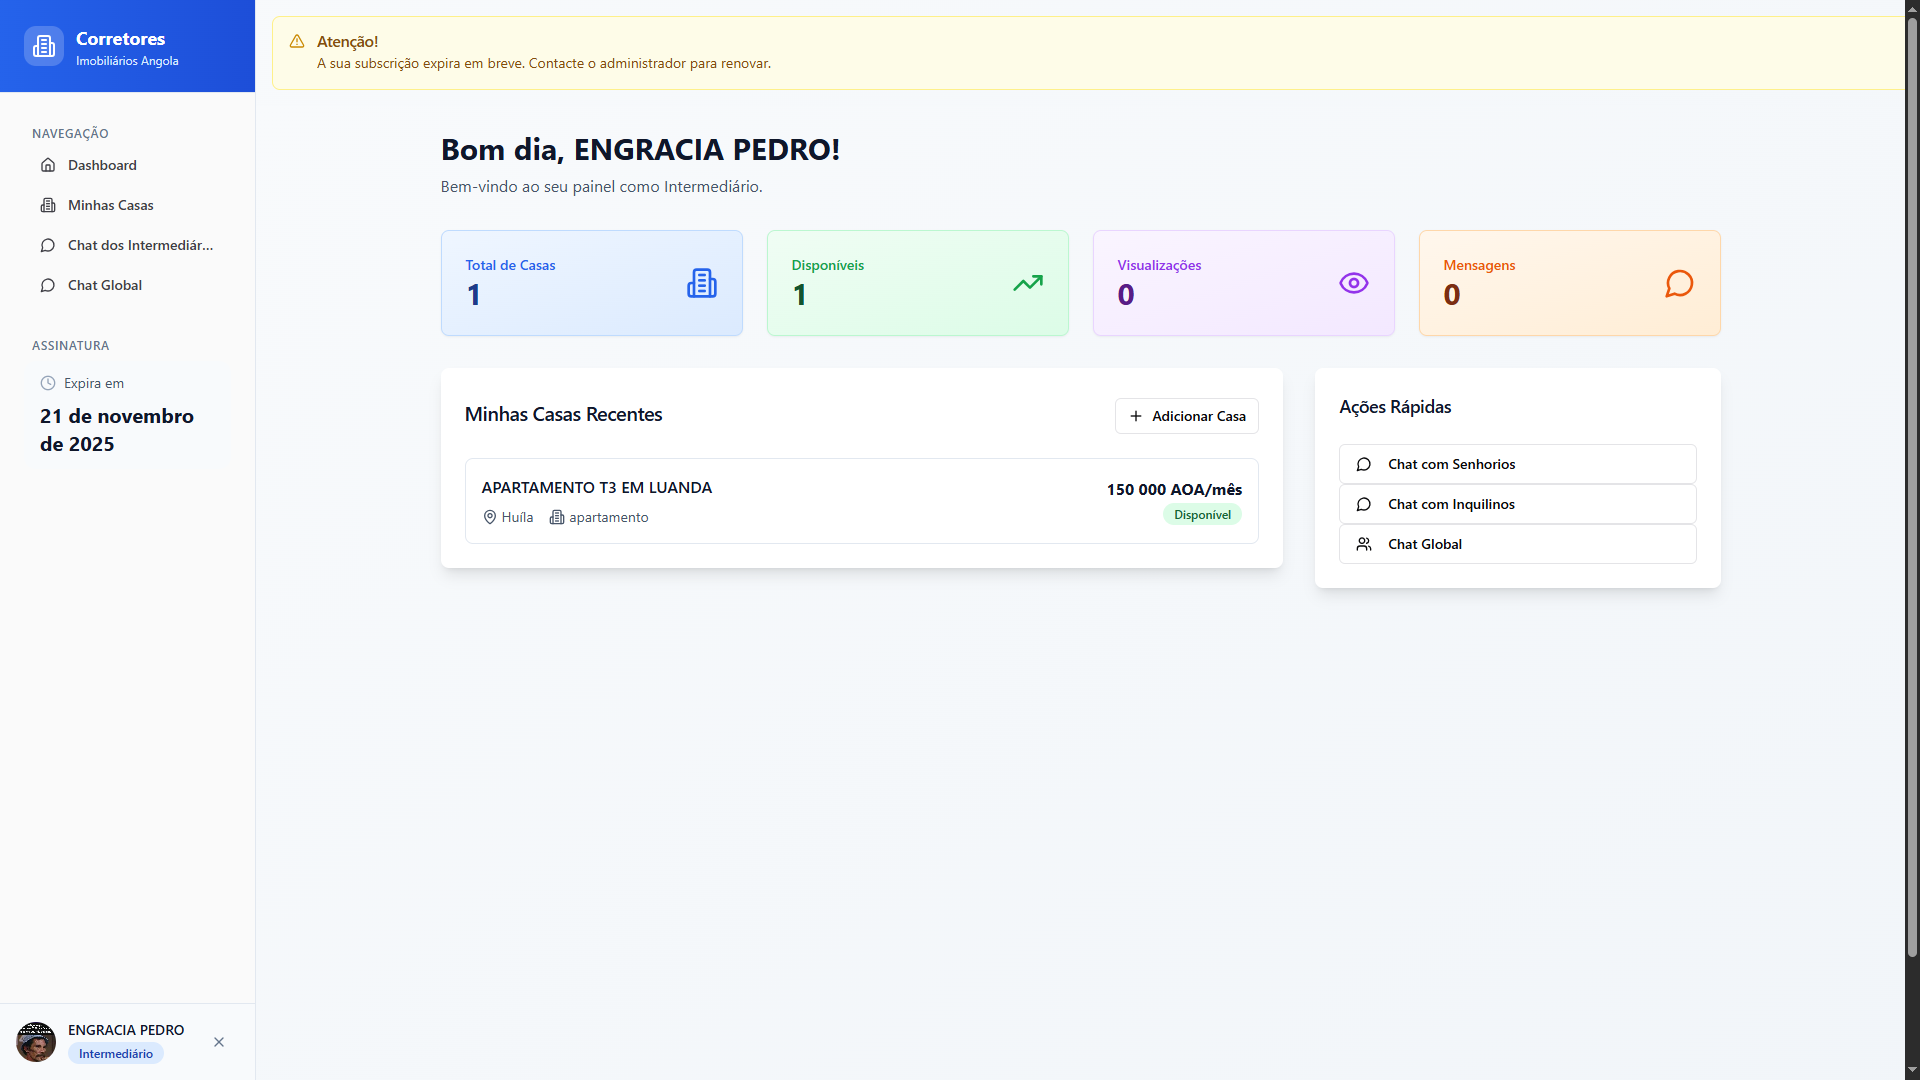This screenshot has height=1080, width=1920.
Task: Click the location pin icon next to Huíla
Action: 490,517
